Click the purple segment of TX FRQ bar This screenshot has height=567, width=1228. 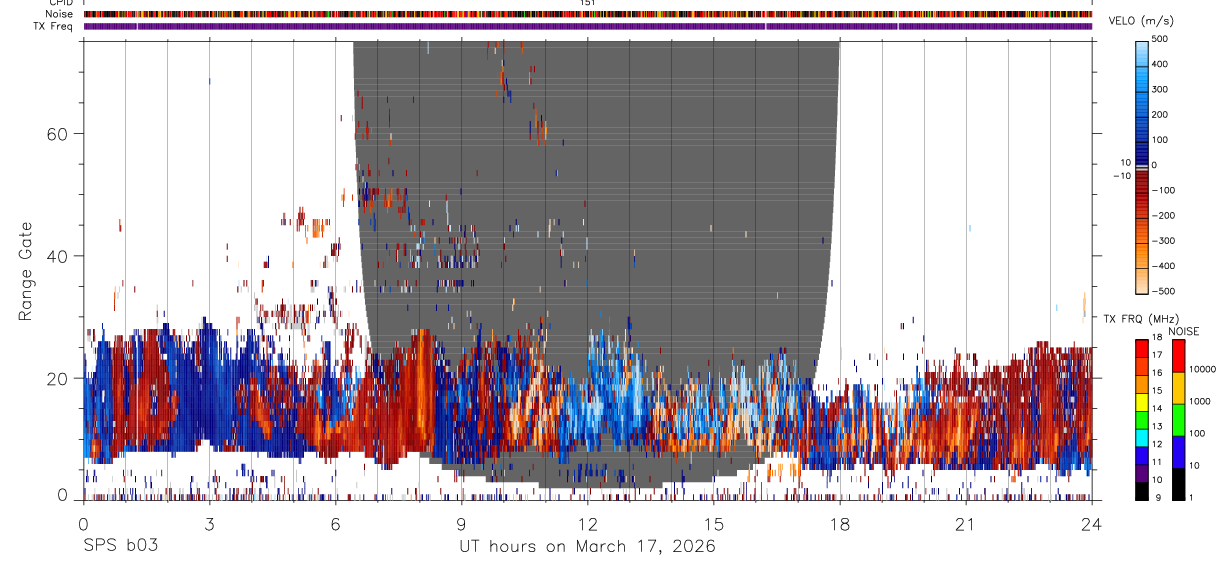pyautogui.click(x=1142, y=472)
